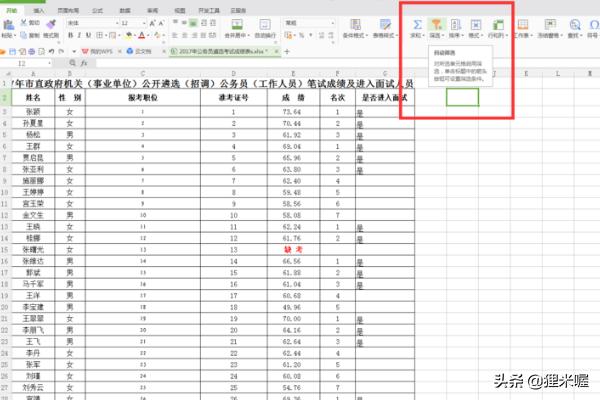Viewport: 600px width, 400px height.
Task: Click the red 缺考 cell
Action: 293,250
